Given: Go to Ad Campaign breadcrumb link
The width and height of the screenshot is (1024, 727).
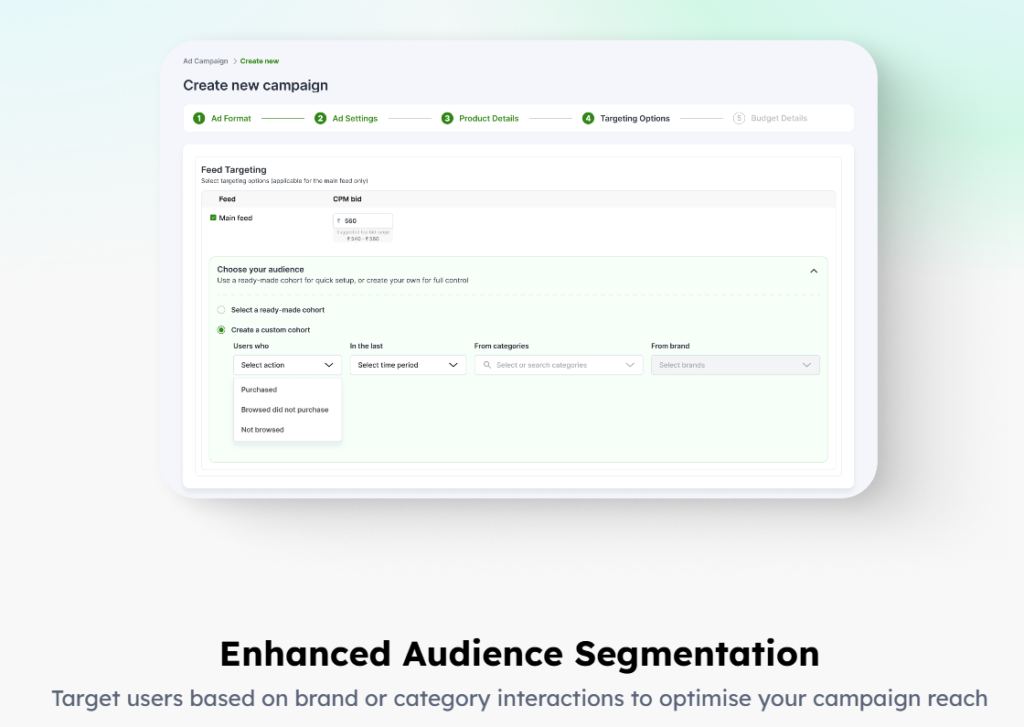Looking at the screenshot, I should click(205, 61).
